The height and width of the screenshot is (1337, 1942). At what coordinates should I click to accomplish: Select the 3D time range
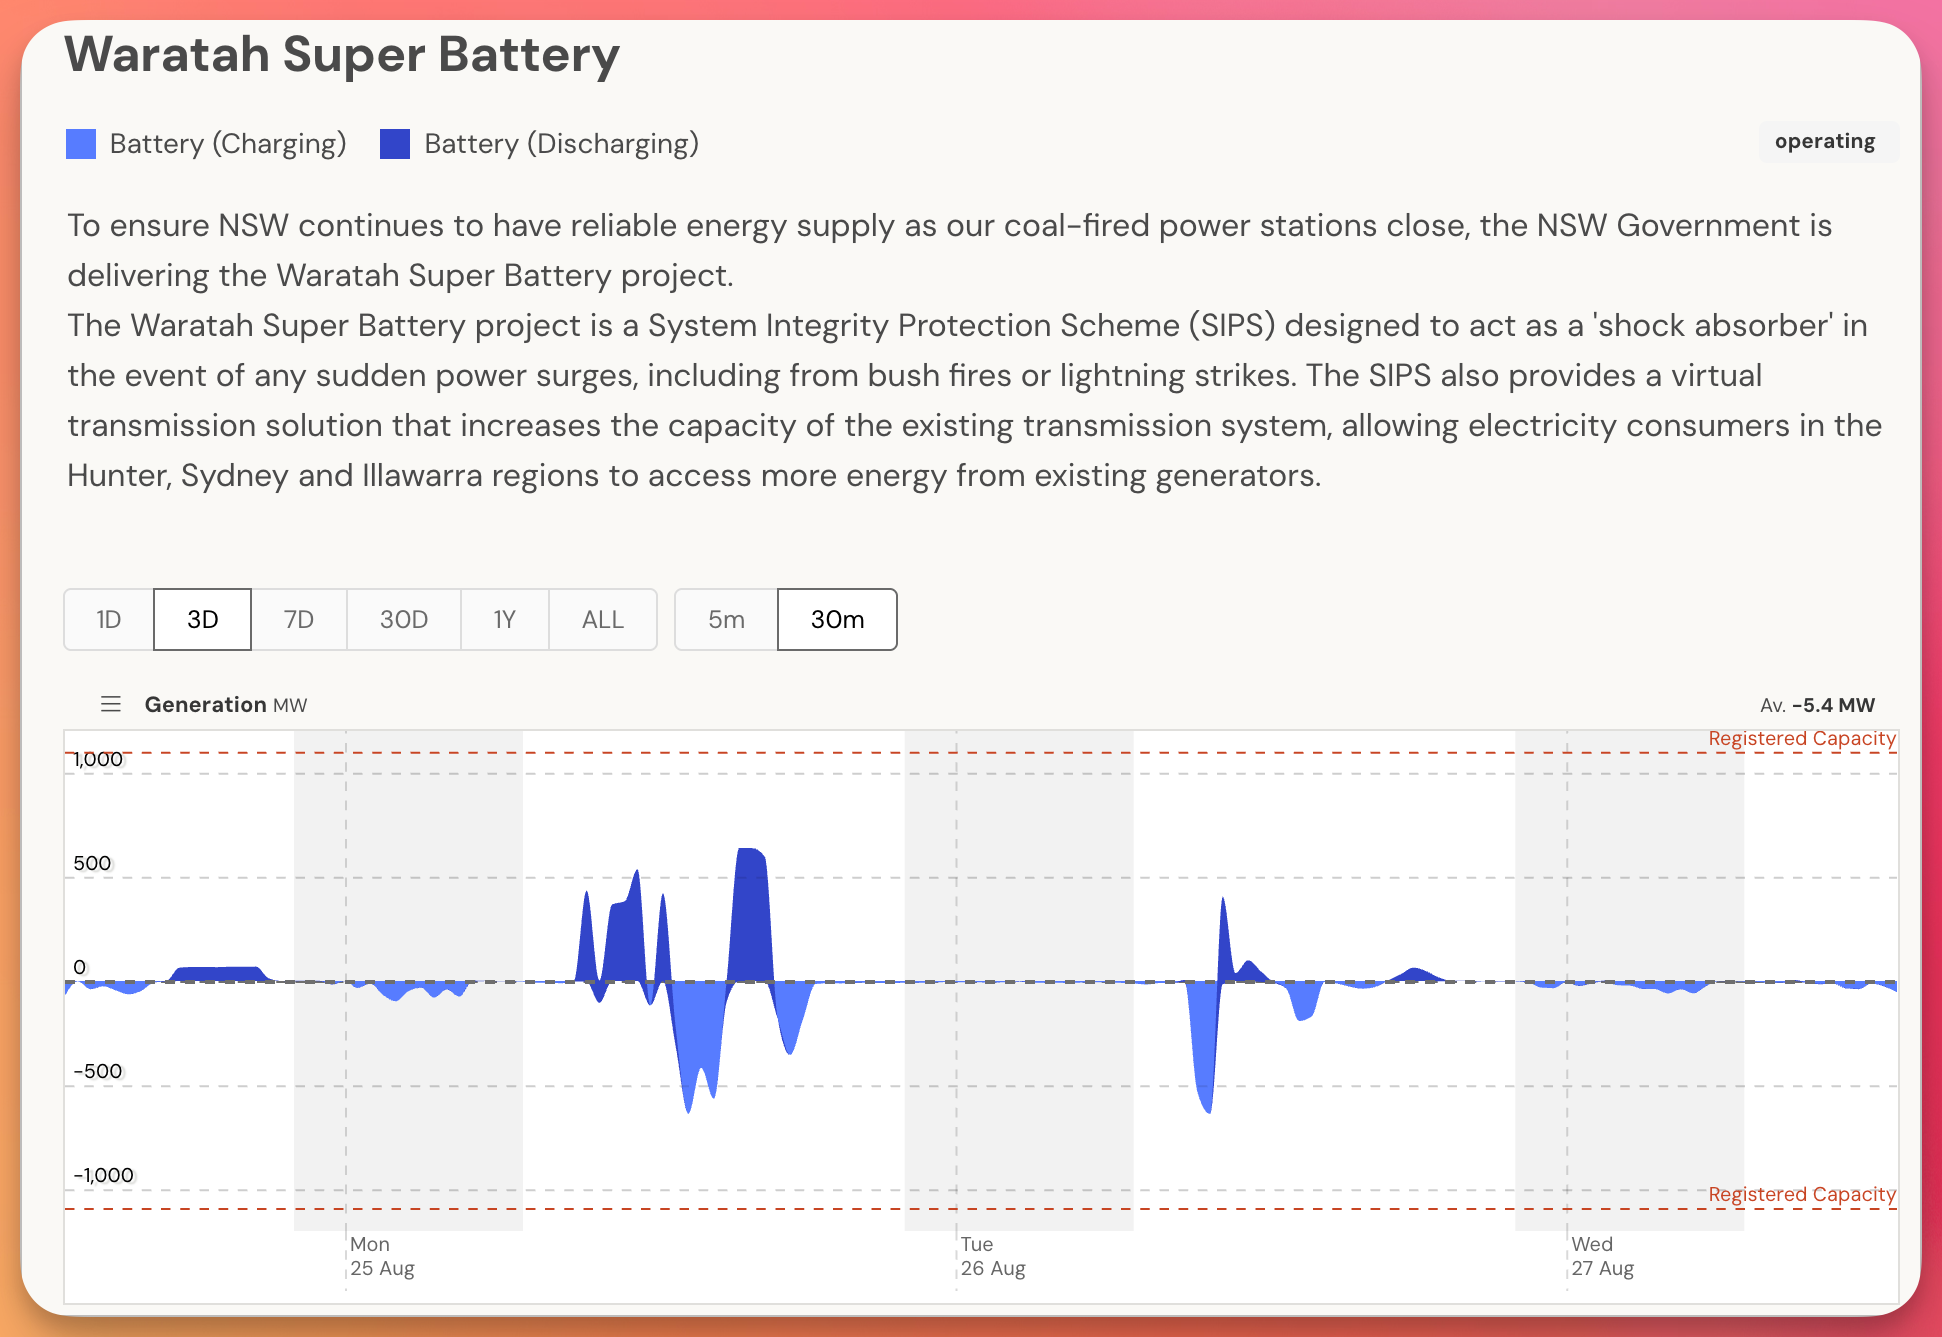202,619
